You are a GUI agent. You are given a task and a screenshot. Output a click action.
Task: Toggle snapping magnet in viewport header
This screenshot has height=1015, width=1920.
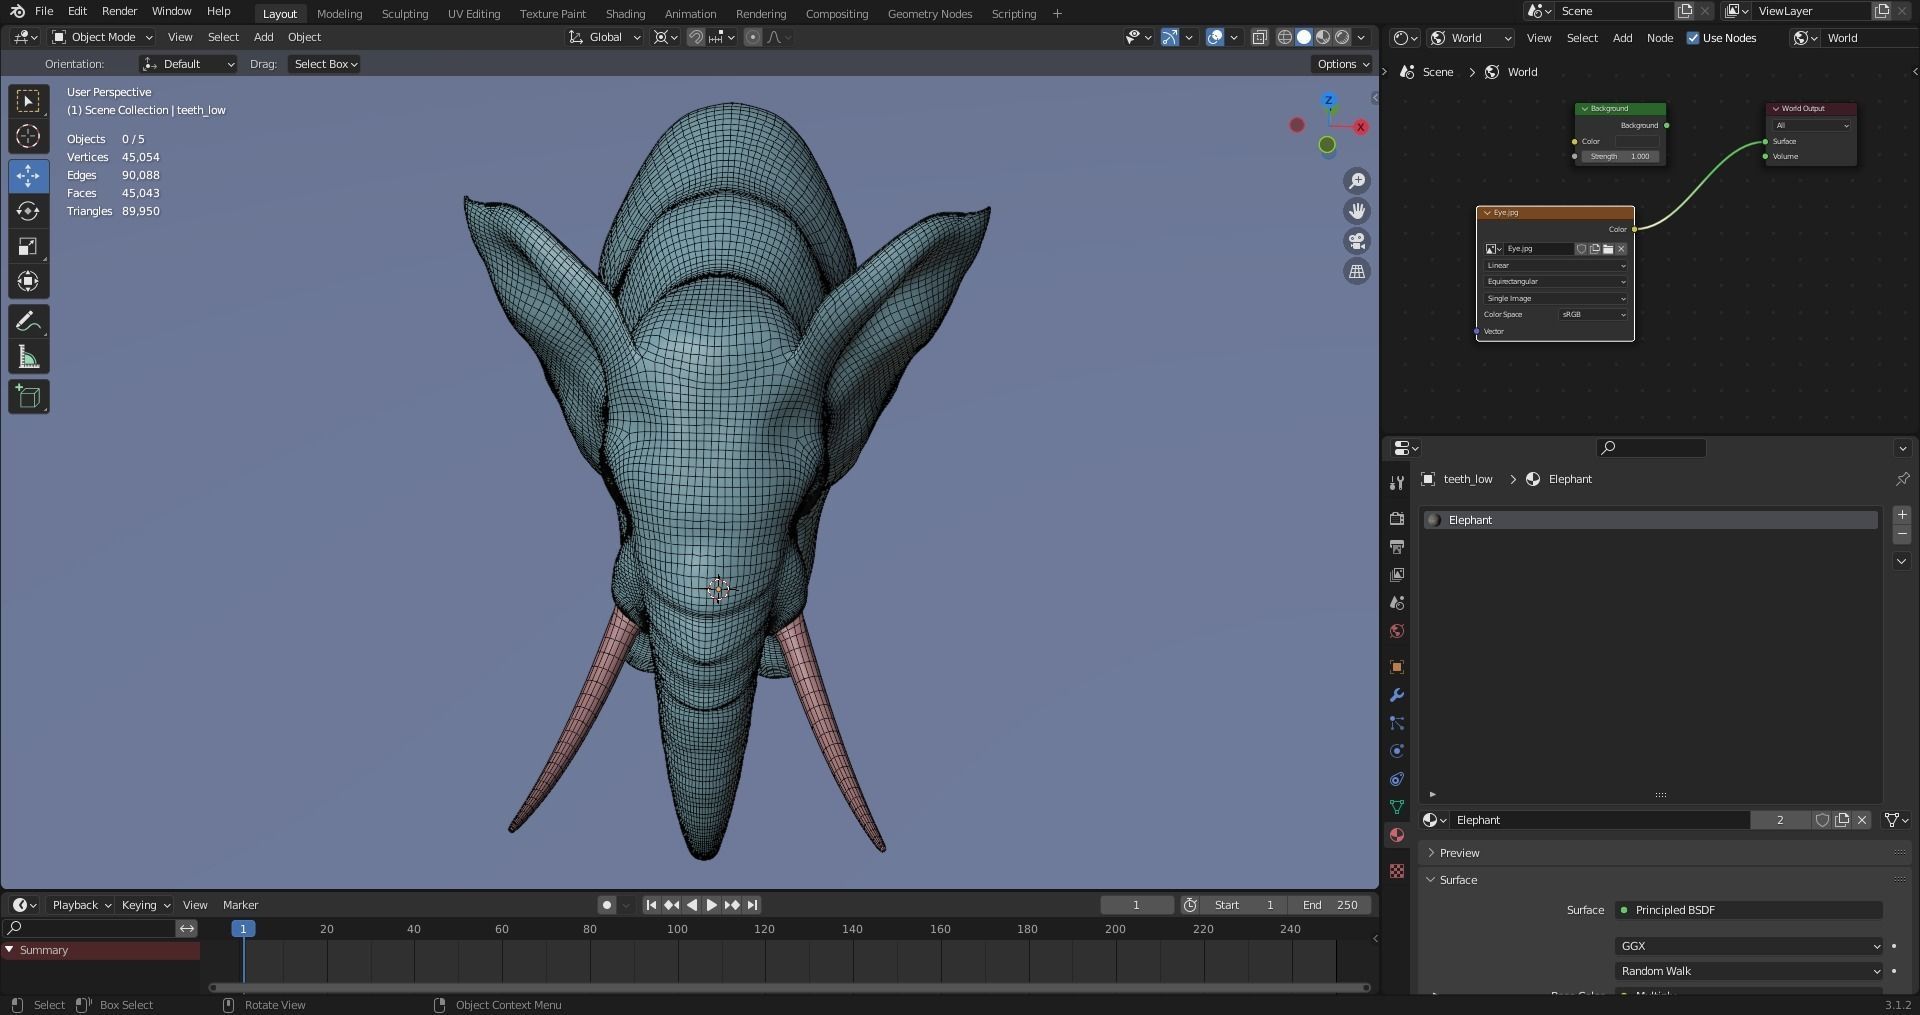(696, 37)
